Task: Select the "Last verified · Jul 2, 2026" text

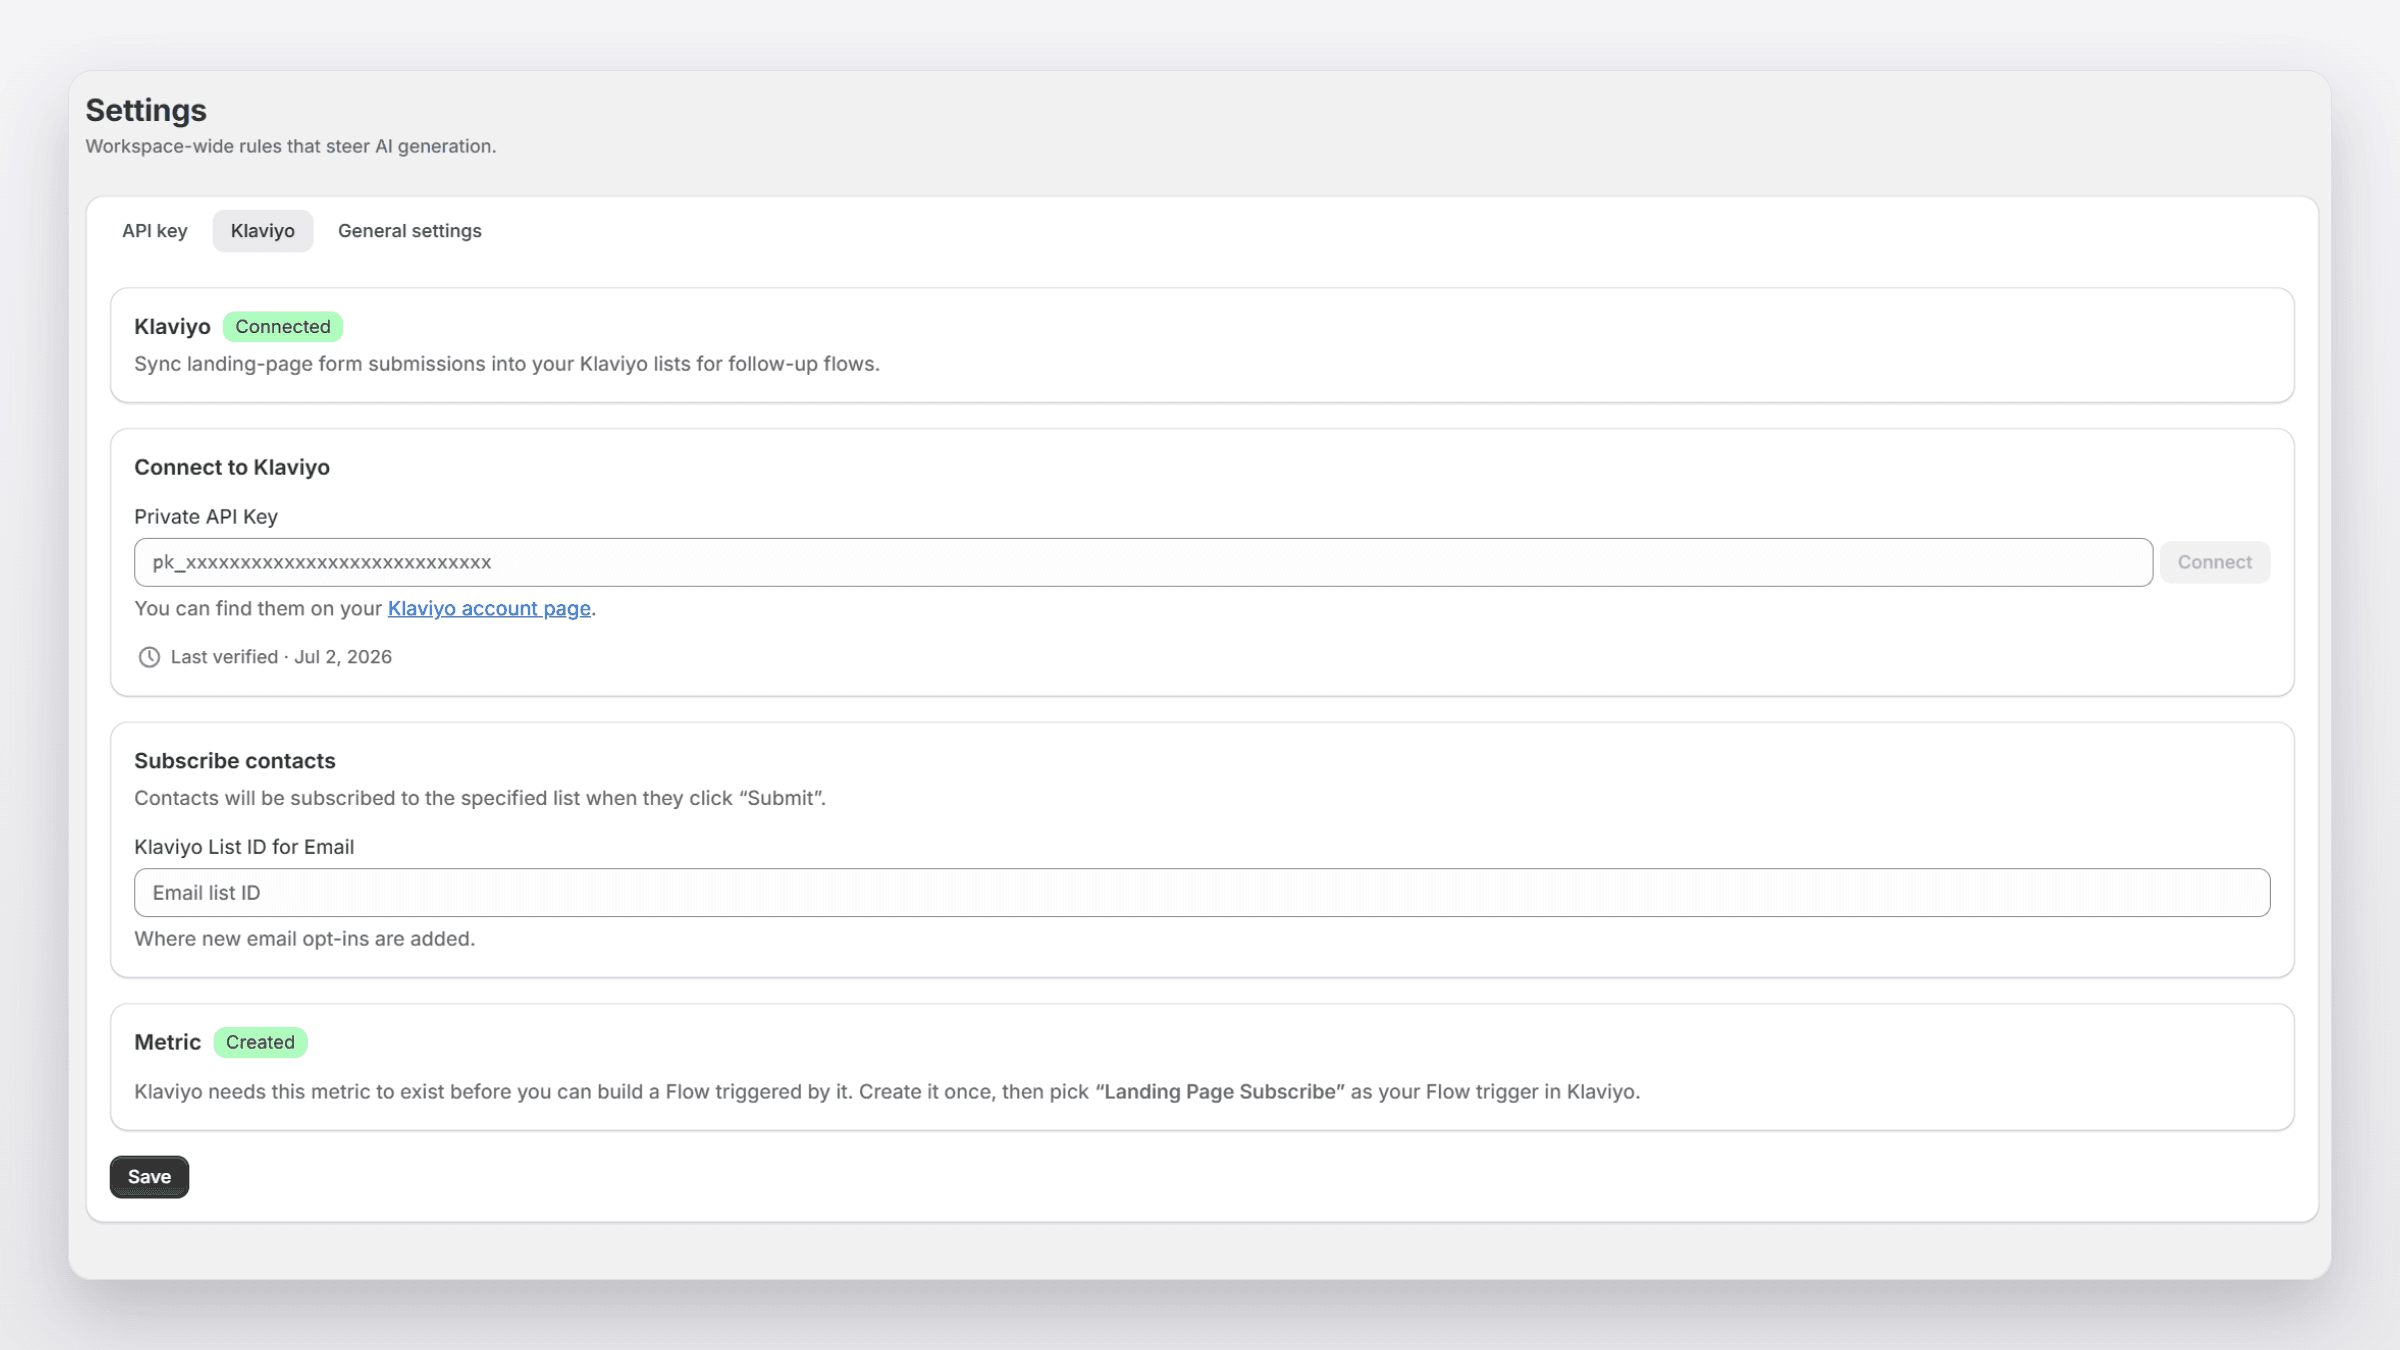Action: pyautogui.click(x=281, y=657)
